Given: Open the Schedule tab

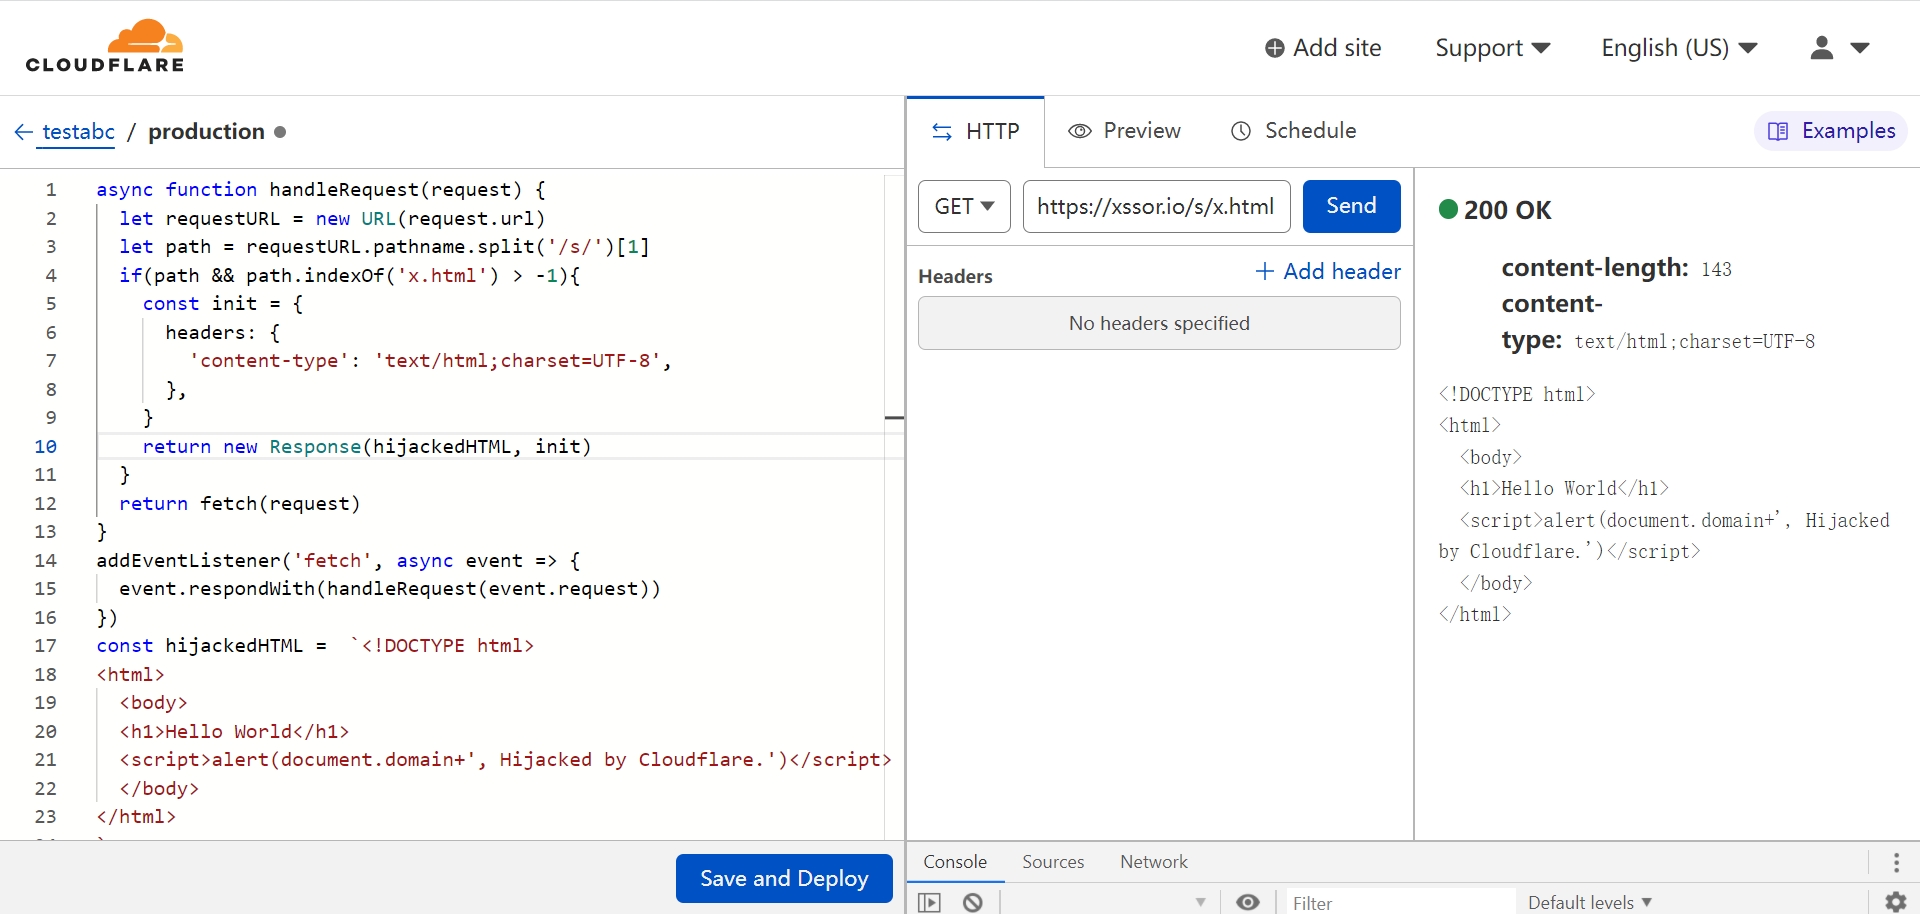Looking at the screenshot, I should (1293, 131).
